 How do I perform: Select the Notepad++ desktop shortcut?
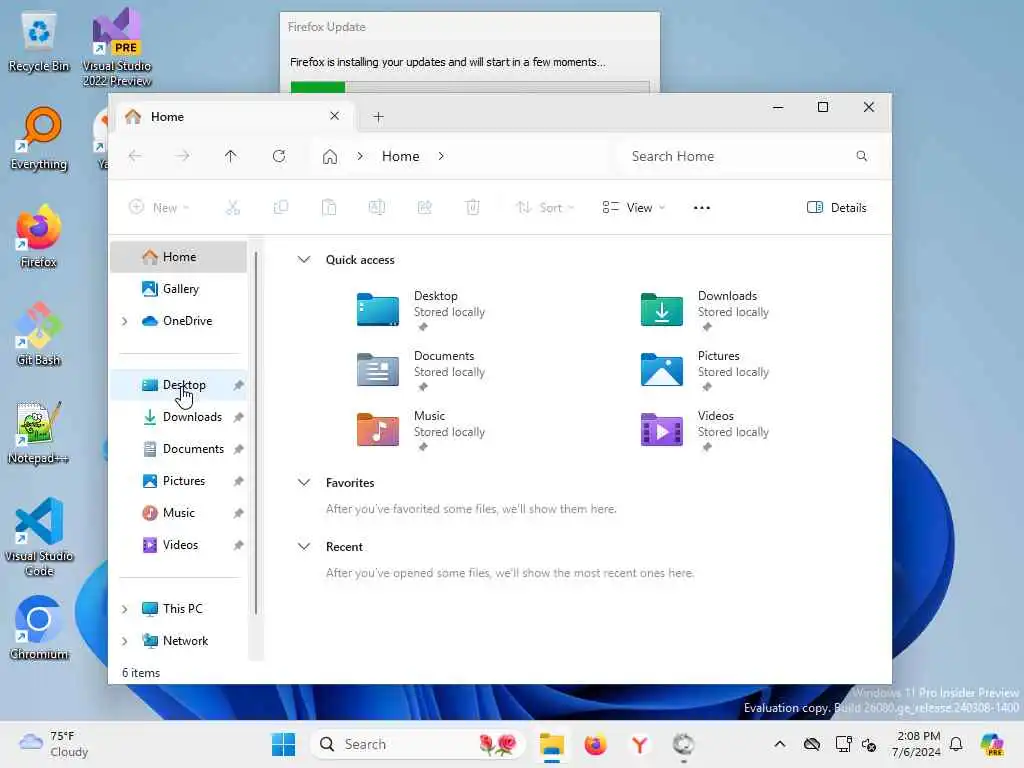(39, 432)
